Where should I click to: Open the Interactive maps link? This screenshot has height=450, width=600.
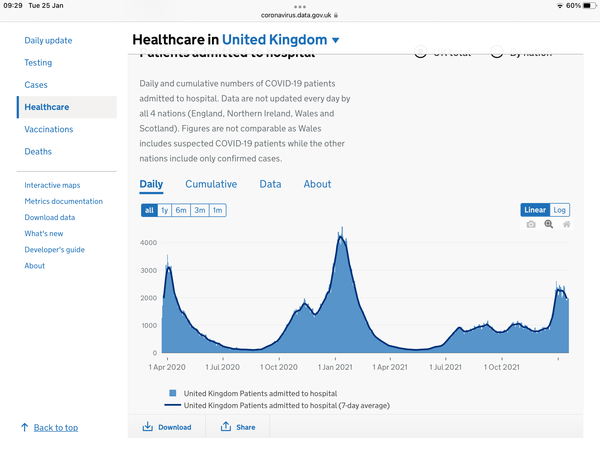52,186
